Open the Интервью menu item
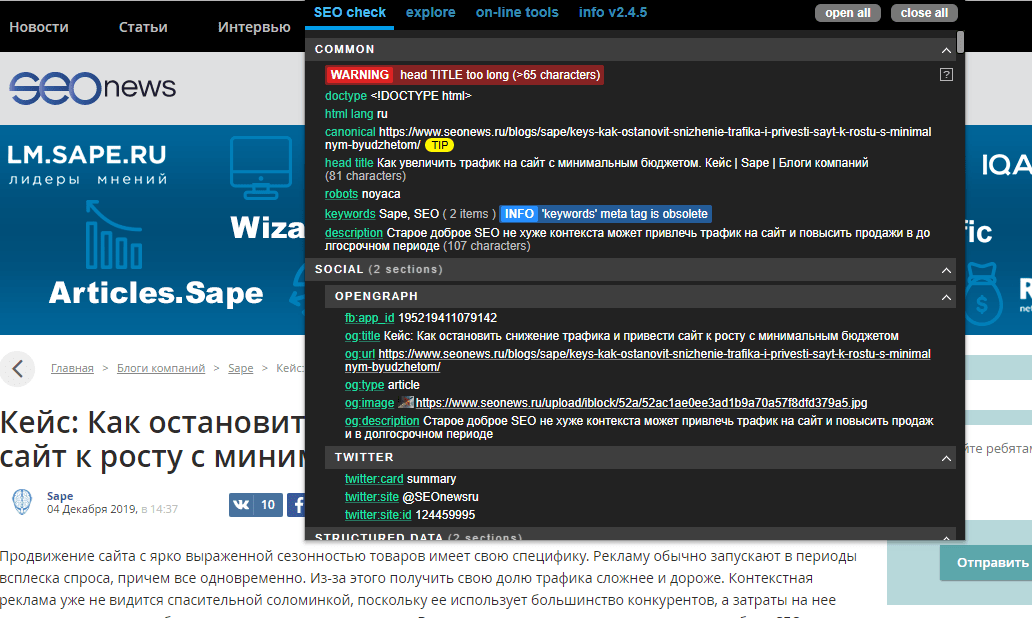 (x=254, y=27)
